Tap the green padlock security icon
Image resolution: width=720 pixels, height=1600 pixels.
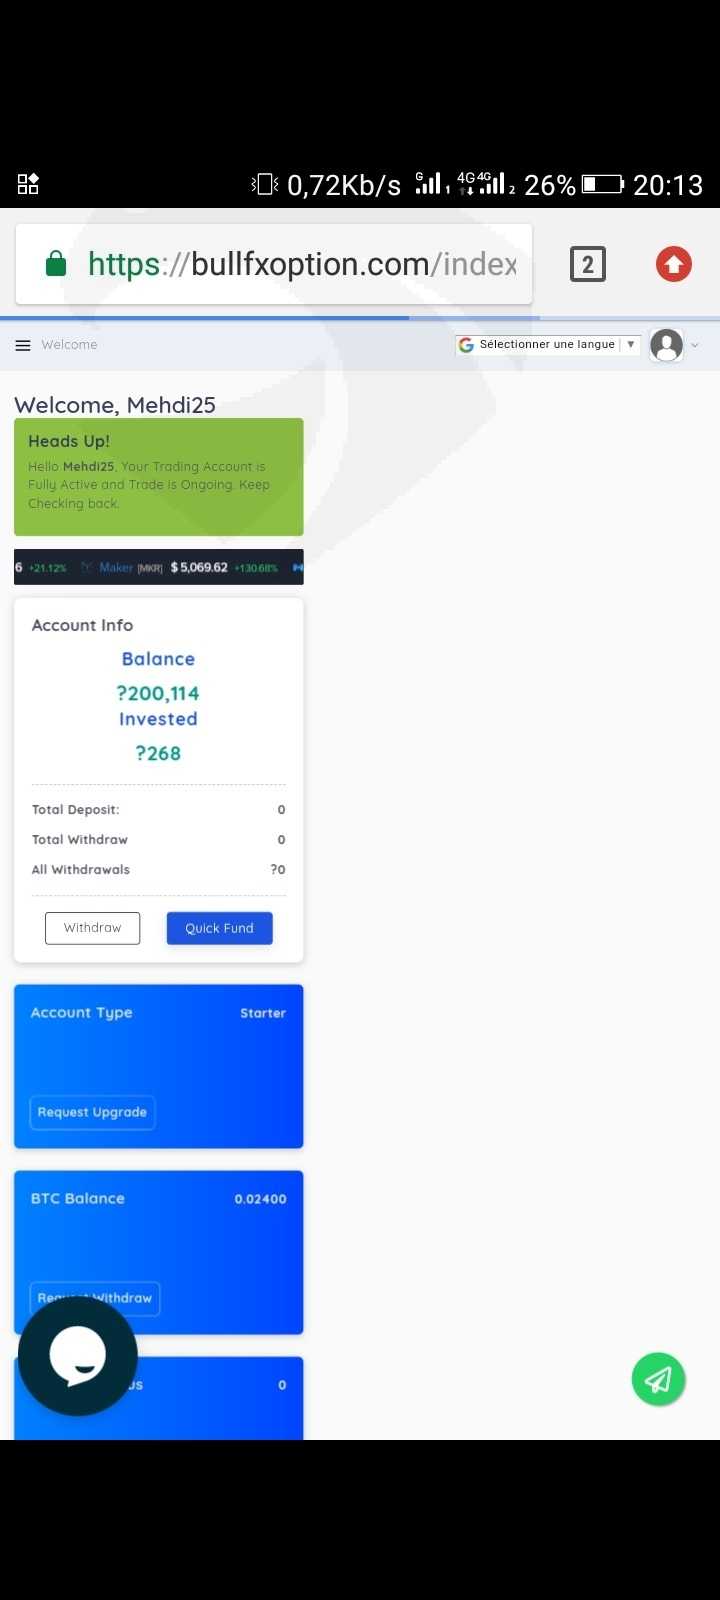coord(56,264)
